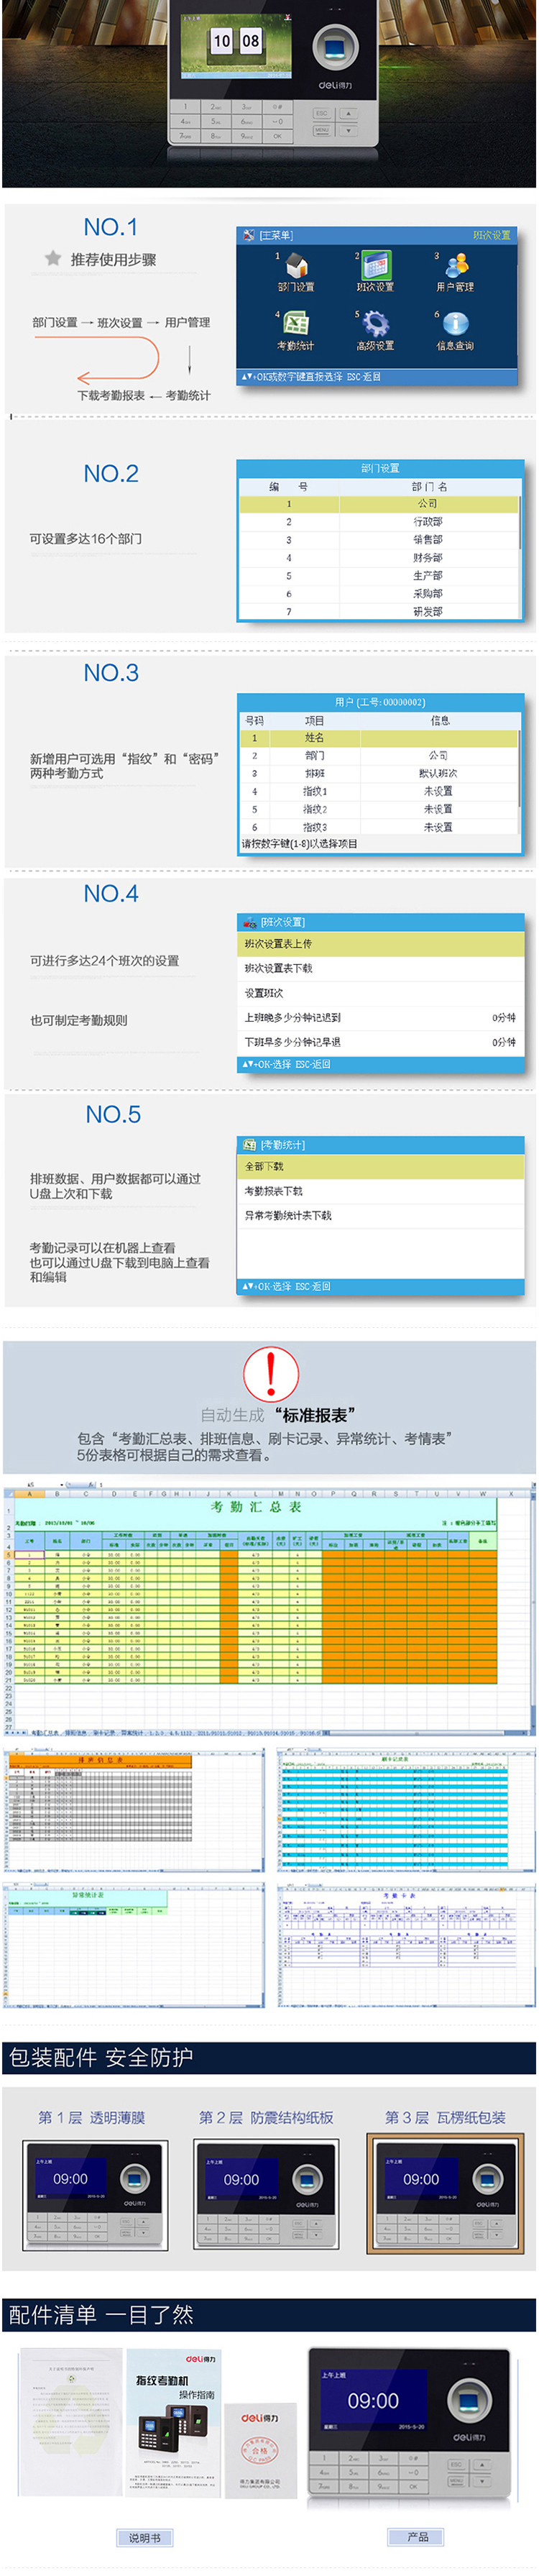The image size is (539, 2576).
Task: Choose 异常考勤统计表下载 in statistics menu
Action: (x=380, y=1215)
